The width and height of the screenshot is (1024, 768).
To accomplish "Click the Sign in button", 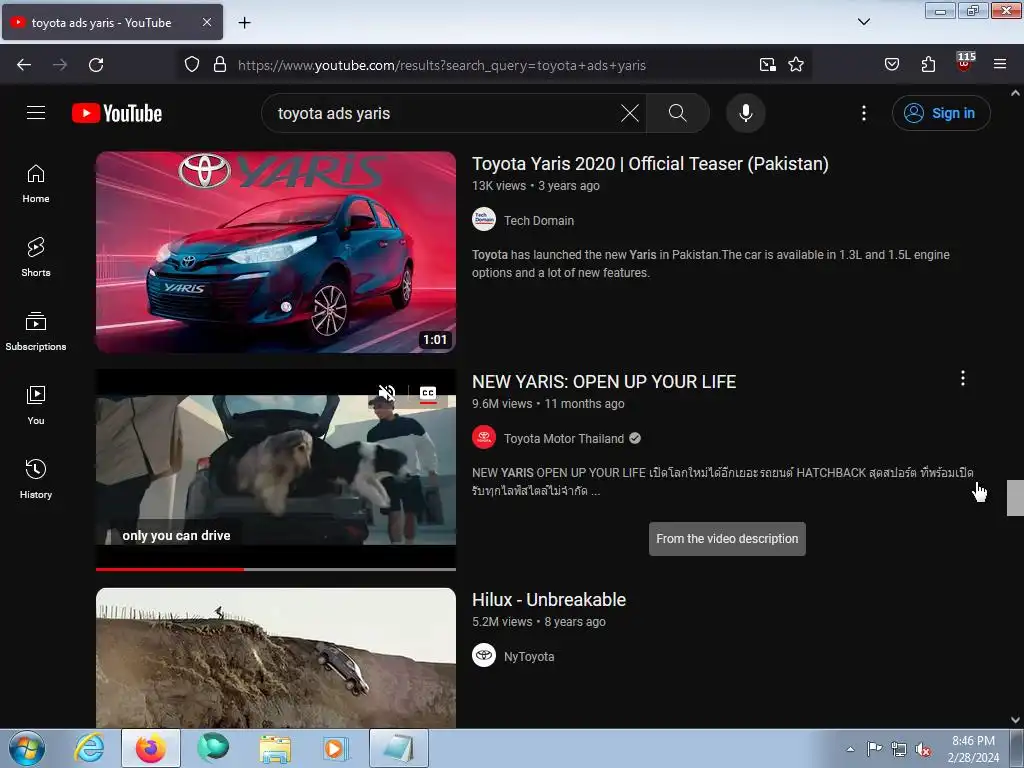I will pyautogui.click(x=941, y=113).
